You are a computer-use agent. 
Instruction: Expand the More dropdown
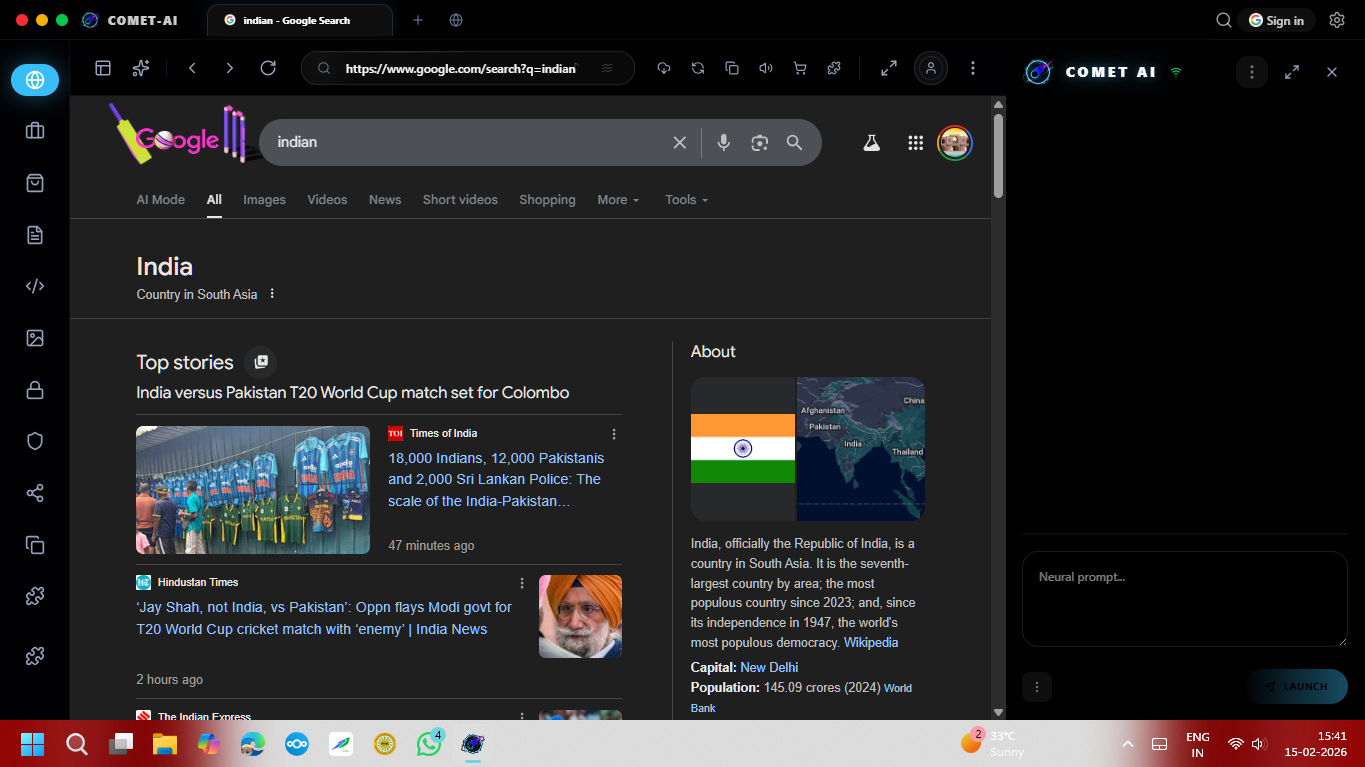618,200
